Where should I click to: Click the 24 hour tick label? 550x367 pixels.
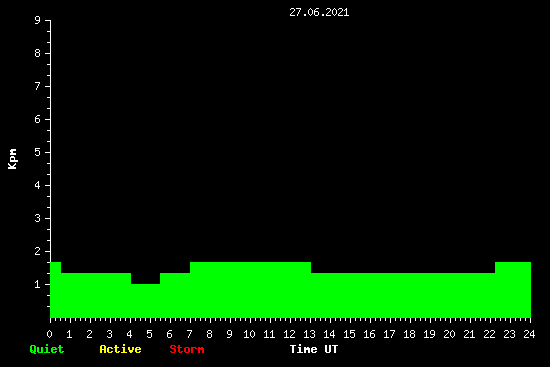pos(529,334)
